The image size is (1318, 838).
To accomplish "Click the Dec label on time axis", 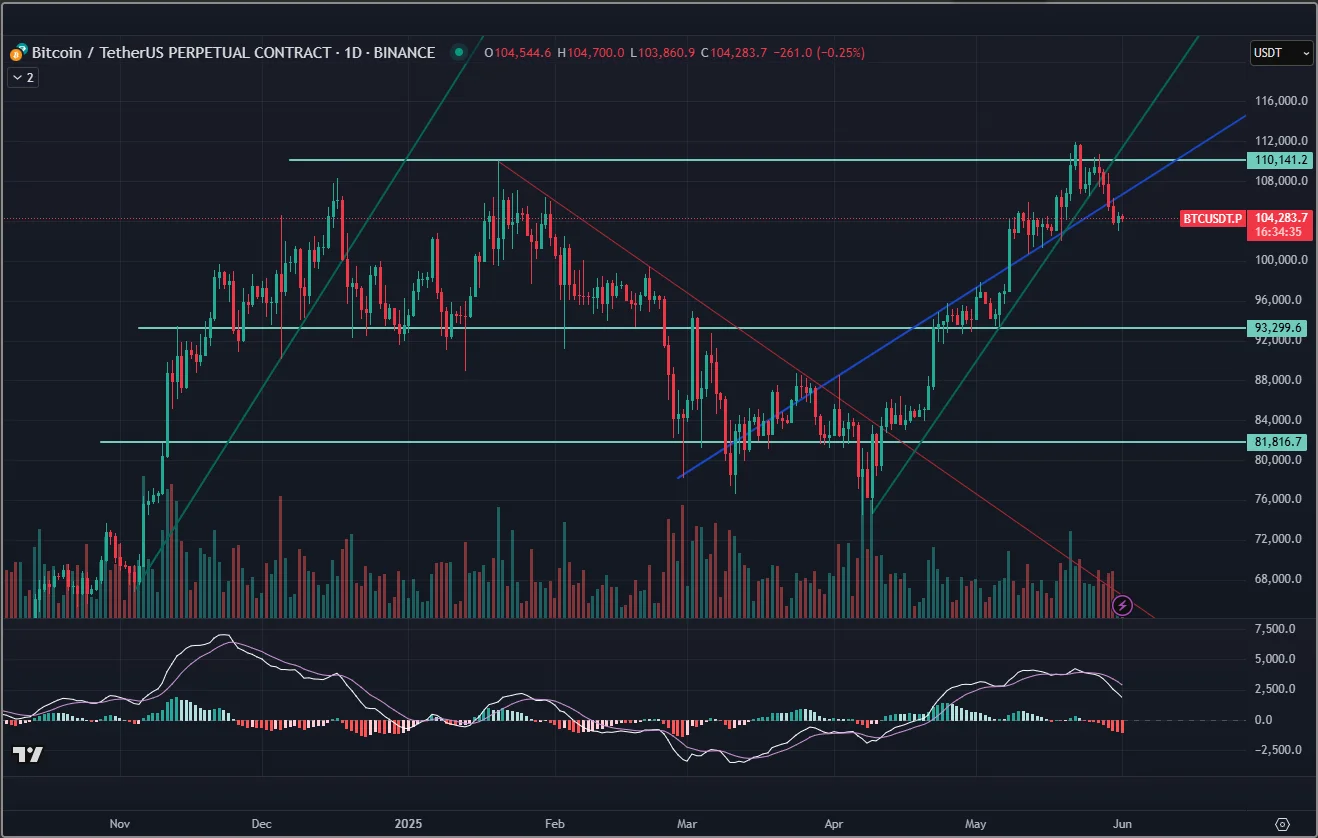I will pyautogui.click(x=261, y=824).
